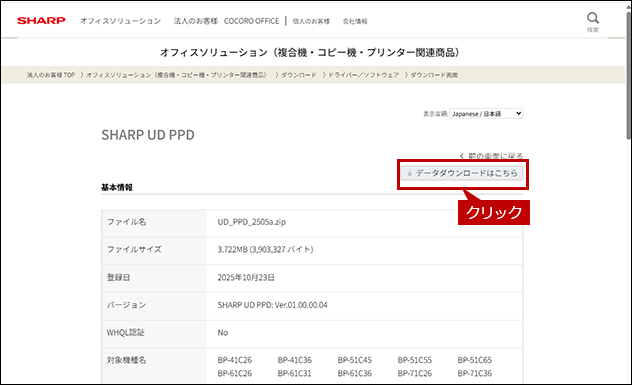Click the UD_PPD_2505a.zip file name text
The width and height of the screenshot is (632, 385).
pos(252,222)
